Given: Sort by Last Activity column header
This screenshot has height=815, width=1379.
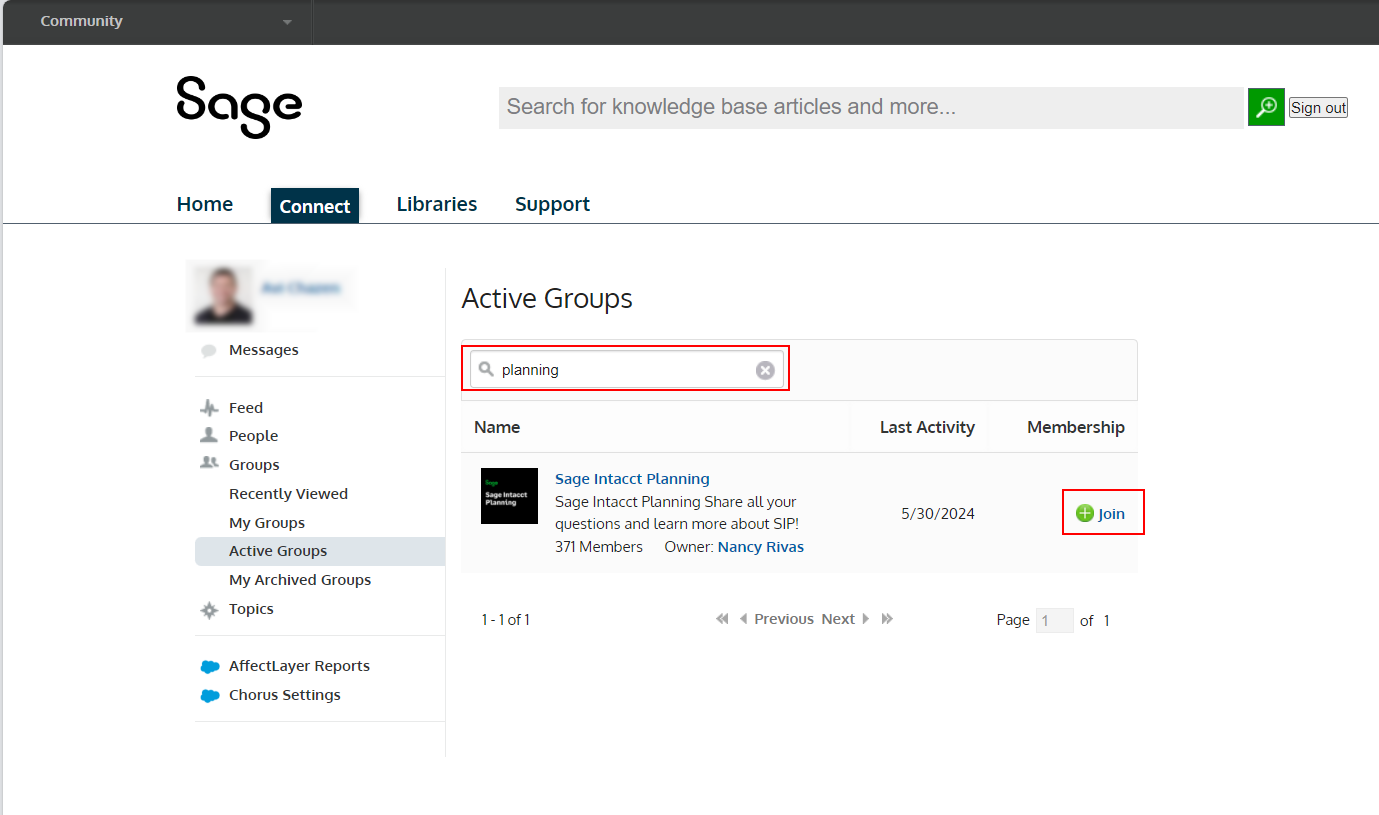Looking at the screenshot, I should (x=927, y=427).
